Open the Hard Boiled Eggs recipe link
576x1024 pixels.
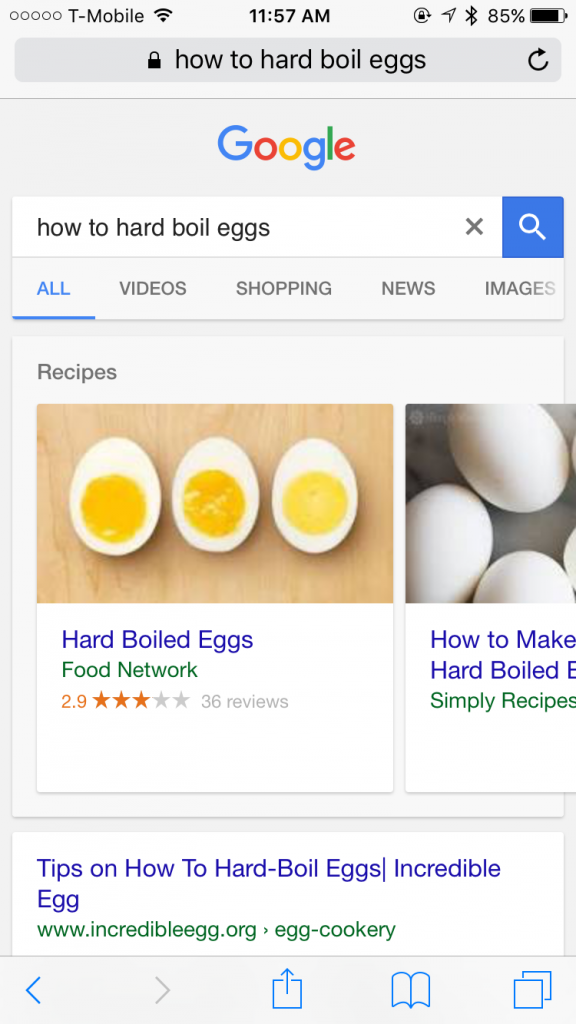click(x=157, y=639)
